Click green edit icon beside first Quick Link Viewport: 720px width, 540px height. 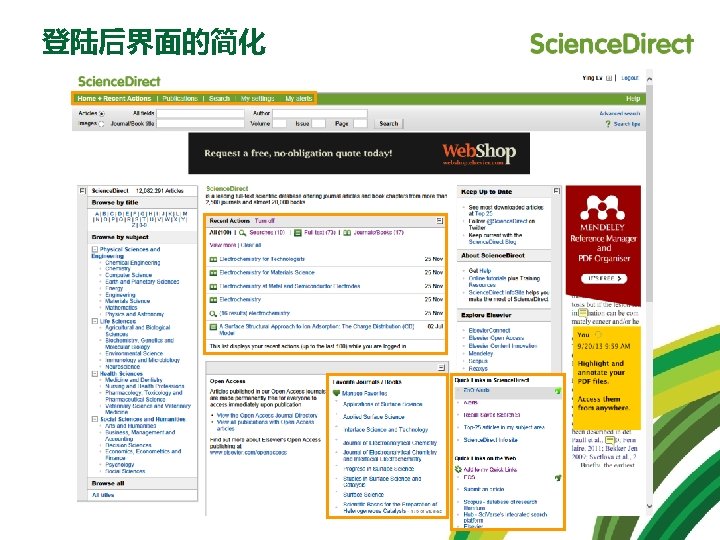557,391
